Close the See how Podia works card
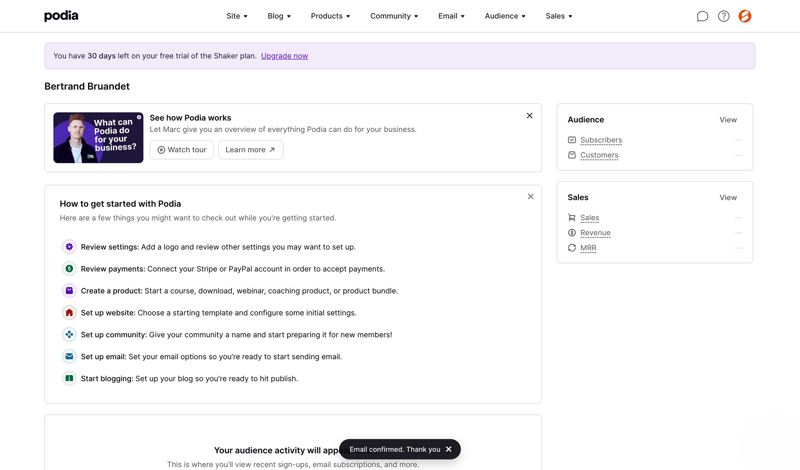 click(530, 116)
